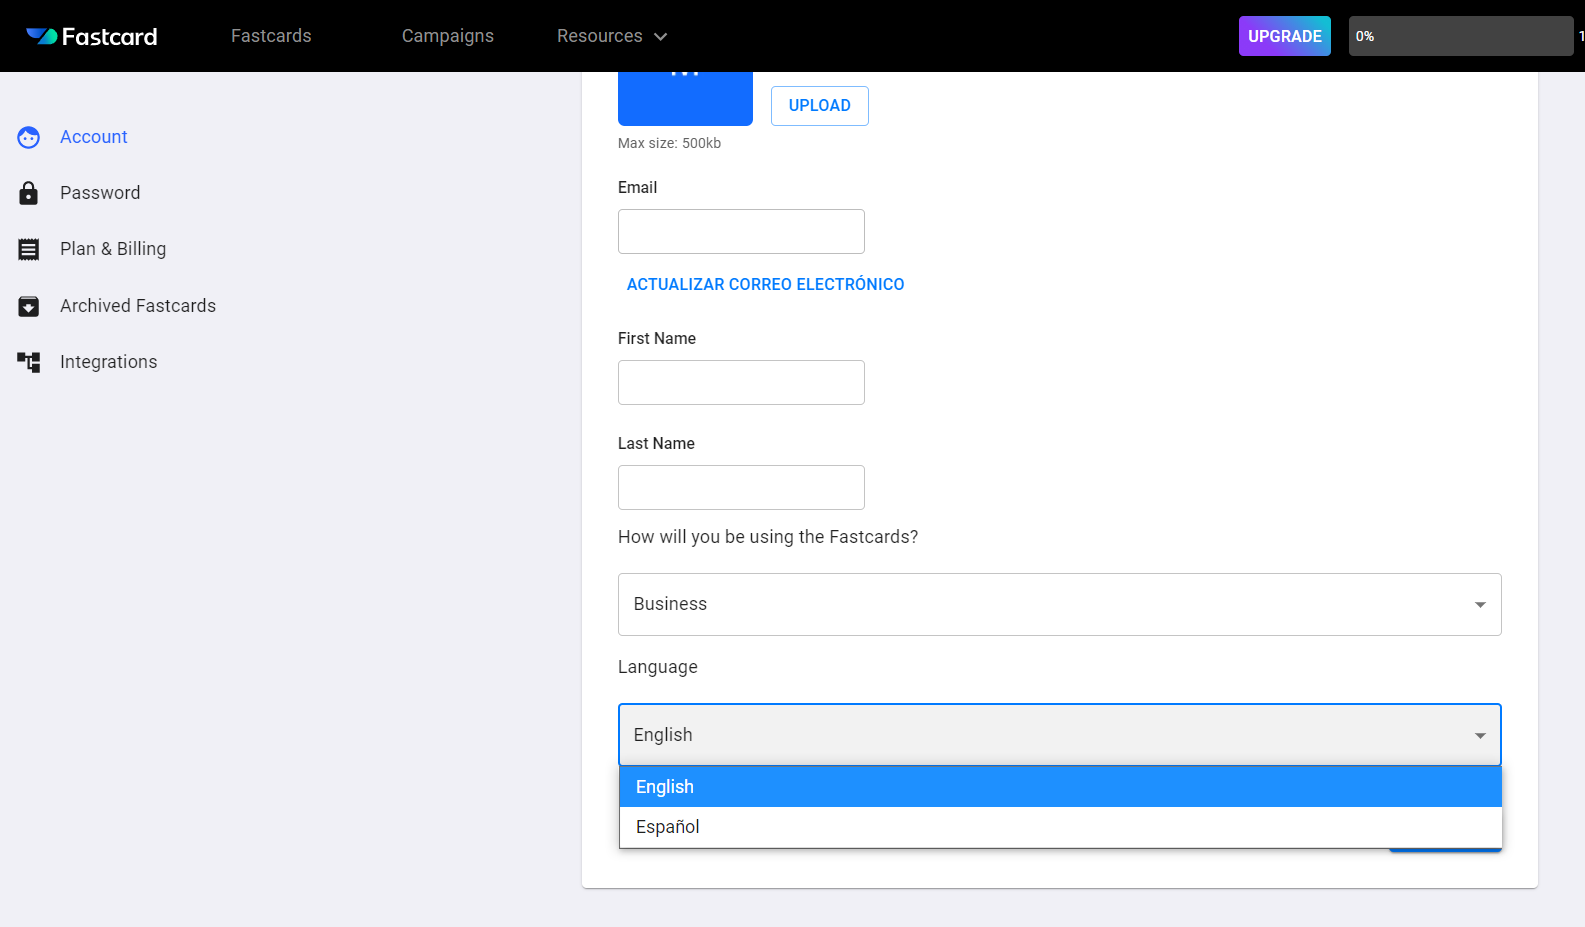Select English from the language list
Viewport: 1585px width, 927px height.
point(1060,787)
